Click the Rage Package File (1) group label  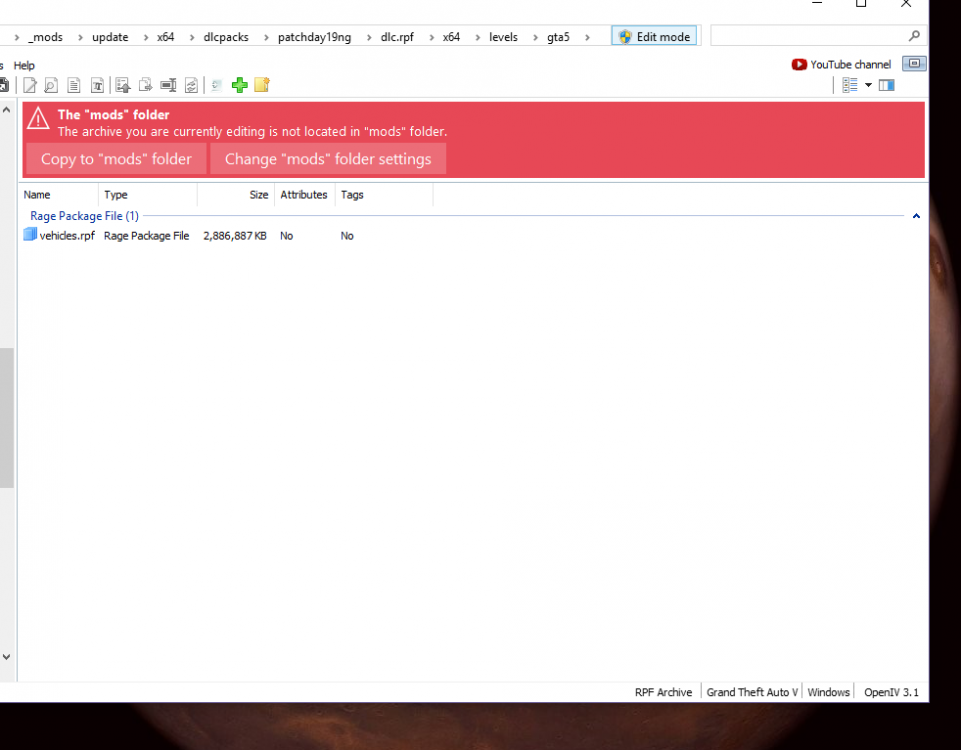click(85, 216)
